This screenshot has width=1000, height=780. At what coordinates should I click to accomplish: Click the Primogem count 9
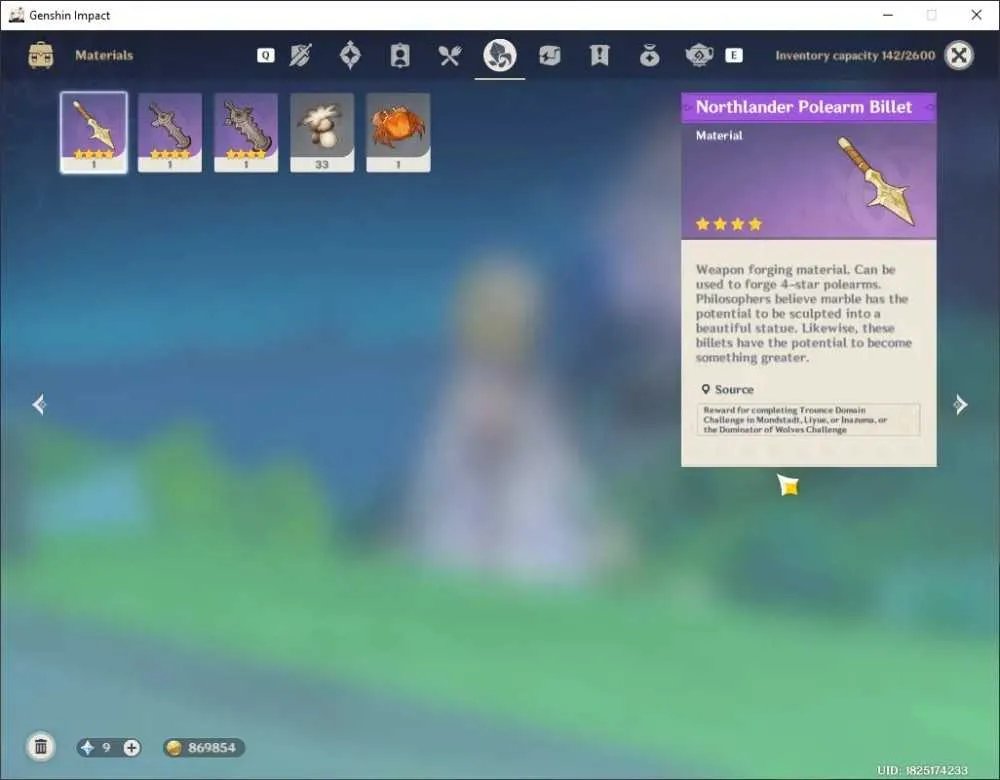tap(106, 747)
